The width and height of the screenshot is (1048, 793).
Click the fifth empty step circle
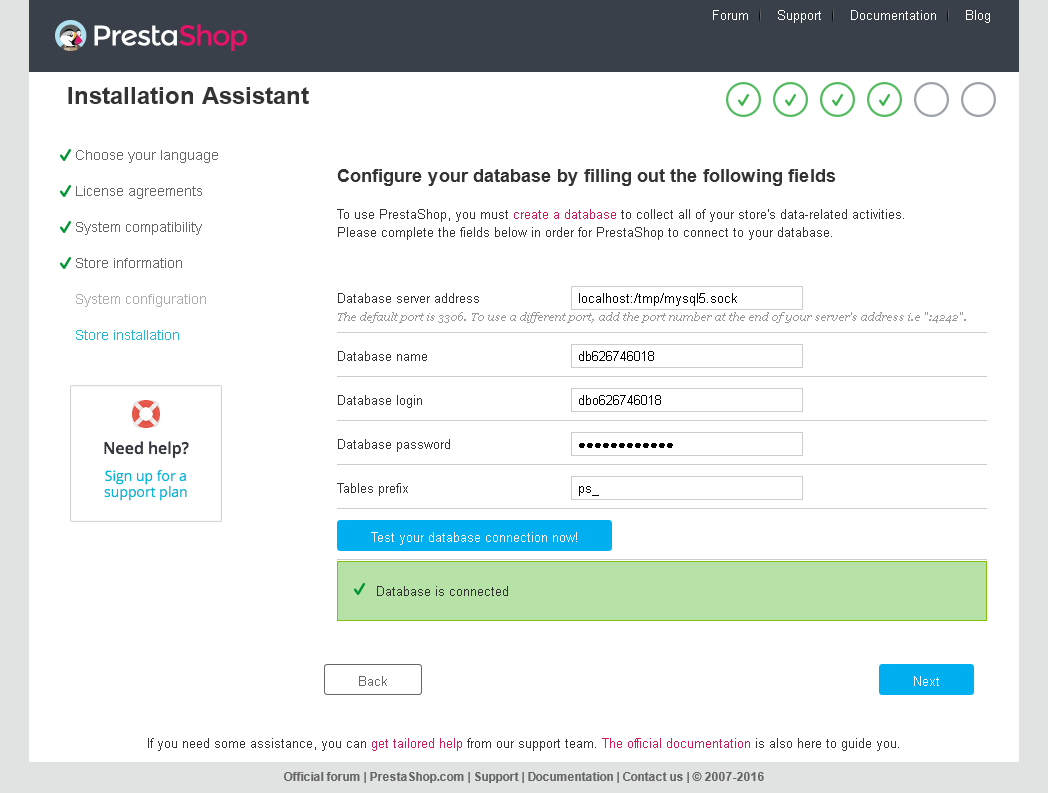(x=931, y=100)
